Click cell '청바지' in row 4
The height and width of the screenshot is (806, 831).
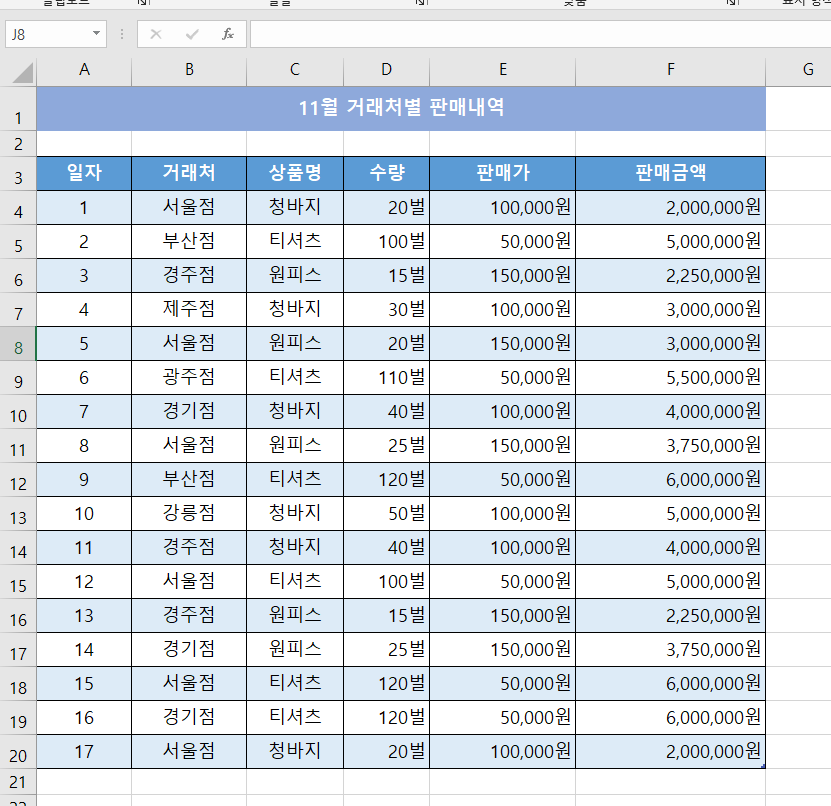point(295,207)
